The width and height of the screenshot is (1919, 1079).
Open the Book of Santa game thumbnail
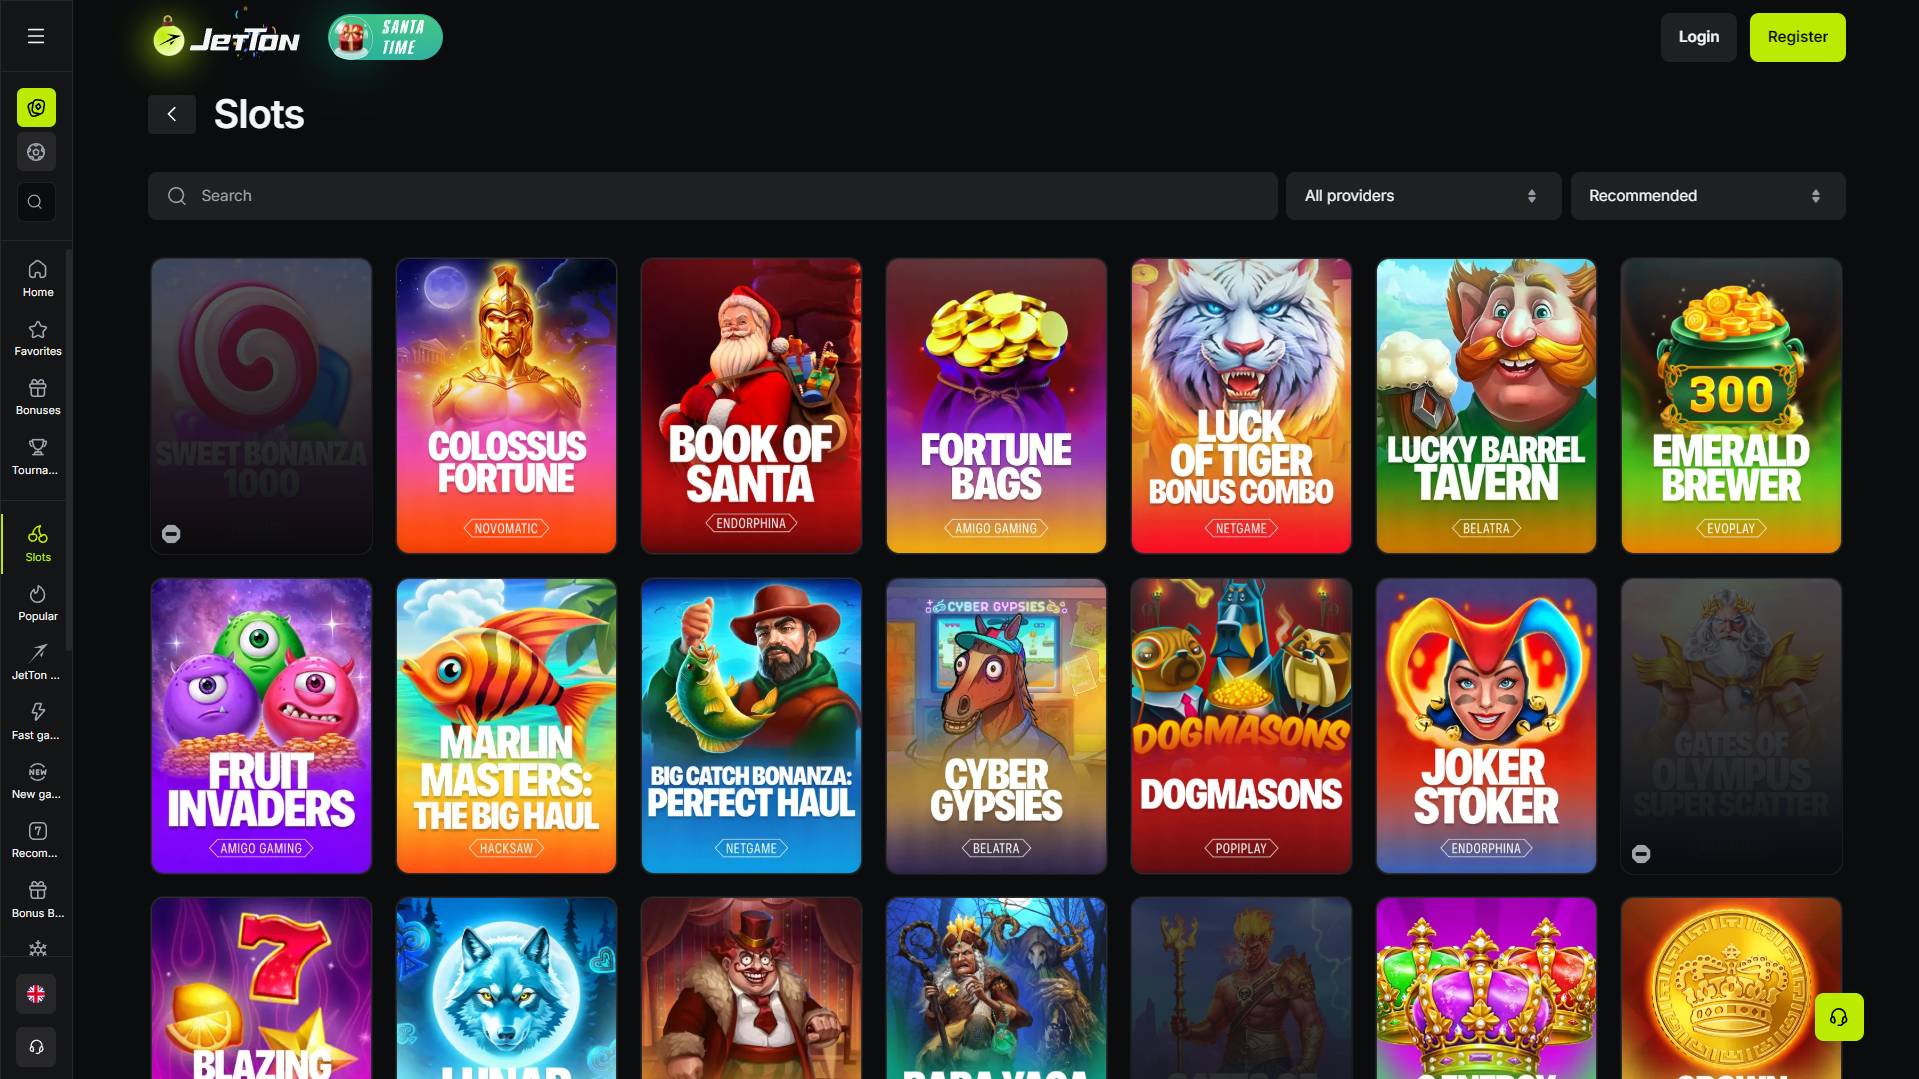(x=751, y=405)
